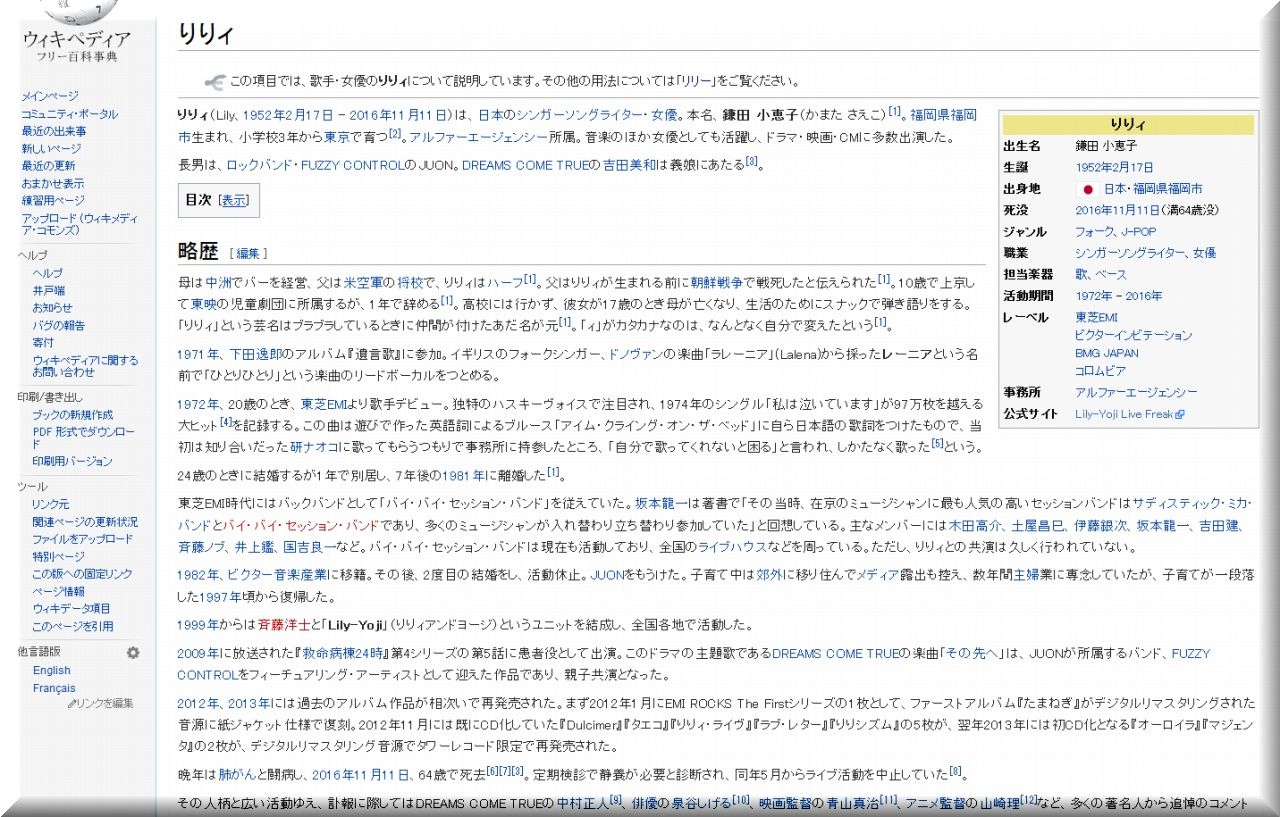Open この版への固定リンク
The width and height of the screenshot is (1280, 817).
[x=82, y=574]
